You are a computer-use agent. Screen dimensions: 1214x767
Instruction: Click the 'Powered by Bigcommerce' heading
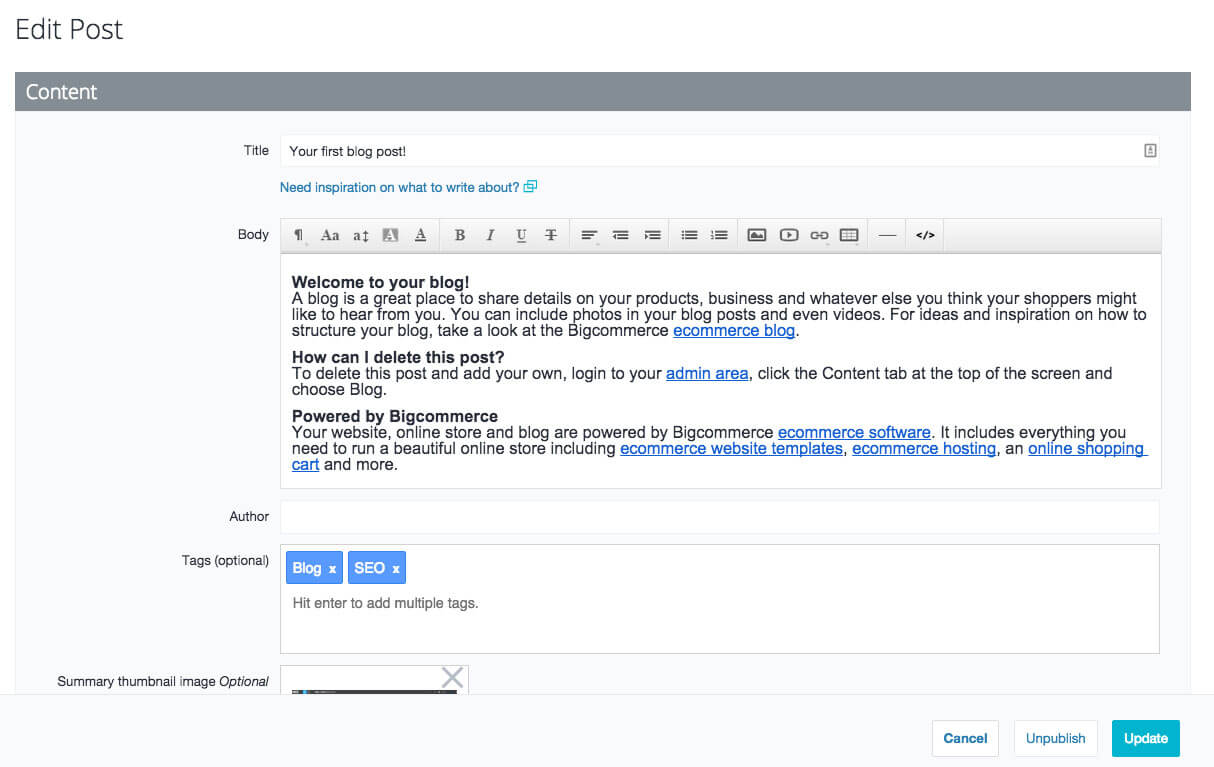point(395,416)
